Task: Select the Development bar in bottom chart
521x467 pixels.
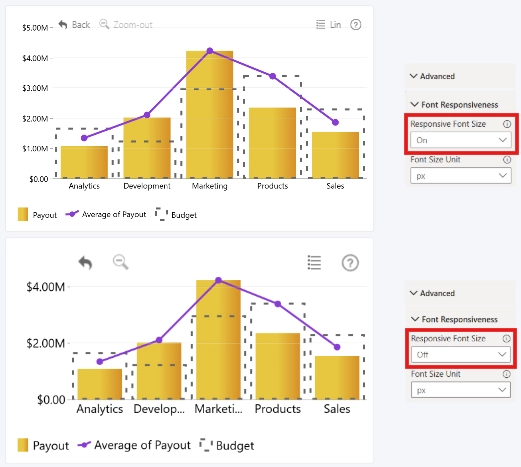Action: (x=159, y=371)
